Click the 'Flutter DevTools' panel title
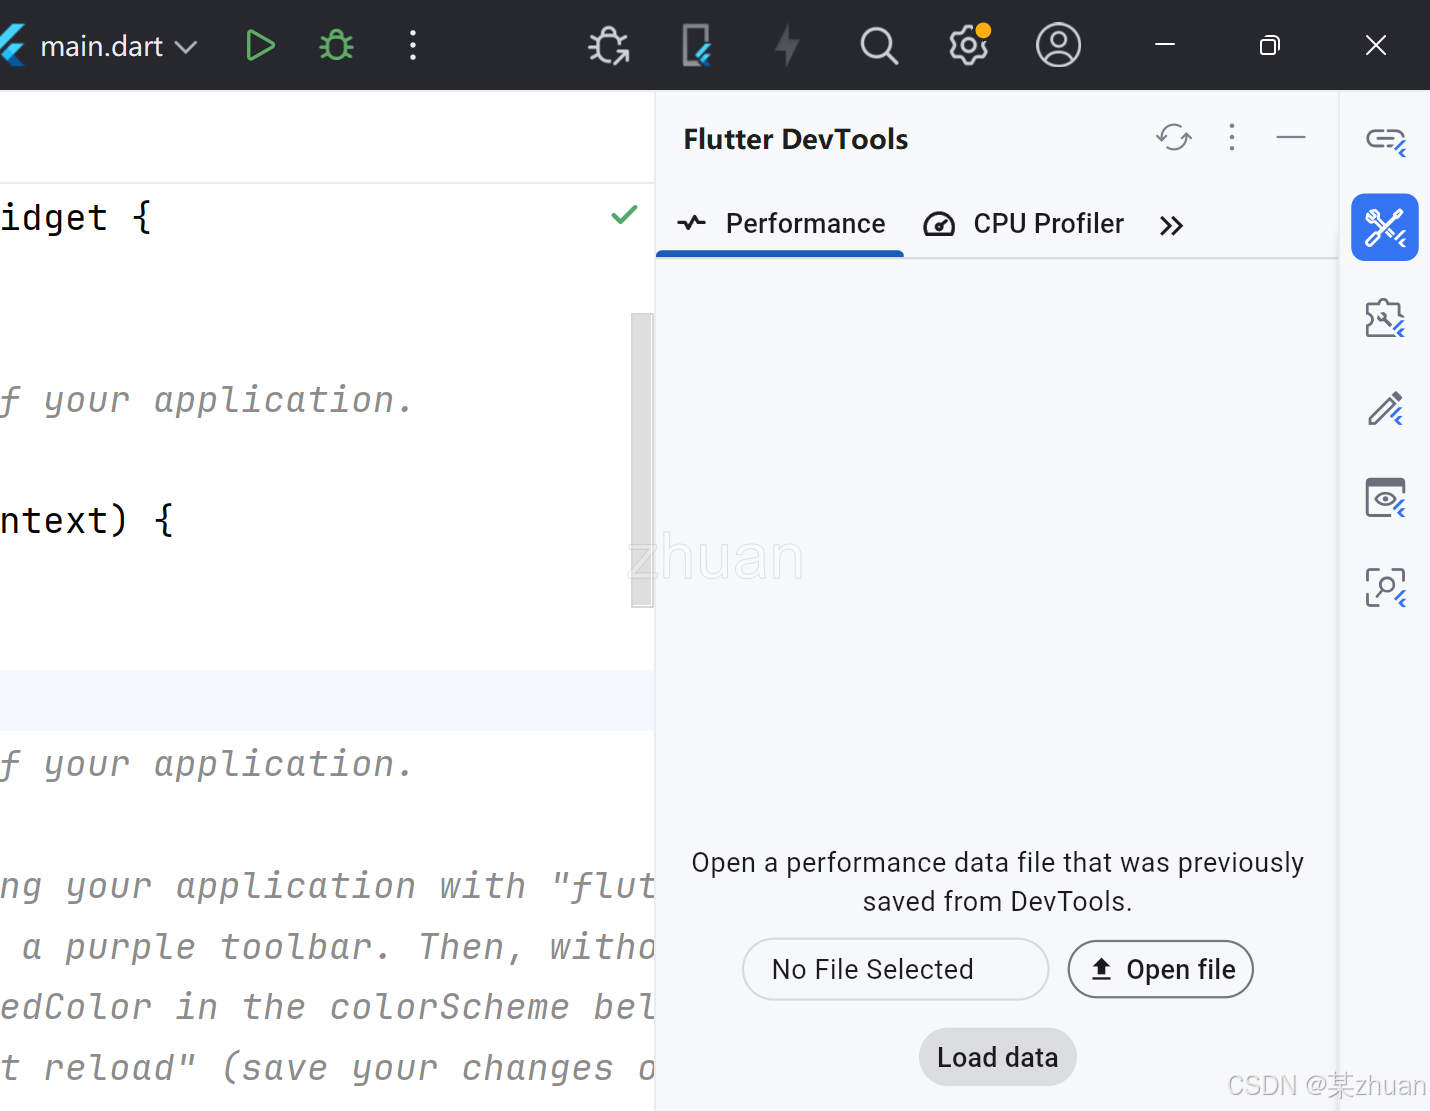This screenshot has height=1111, width=1430. point(795,139)
